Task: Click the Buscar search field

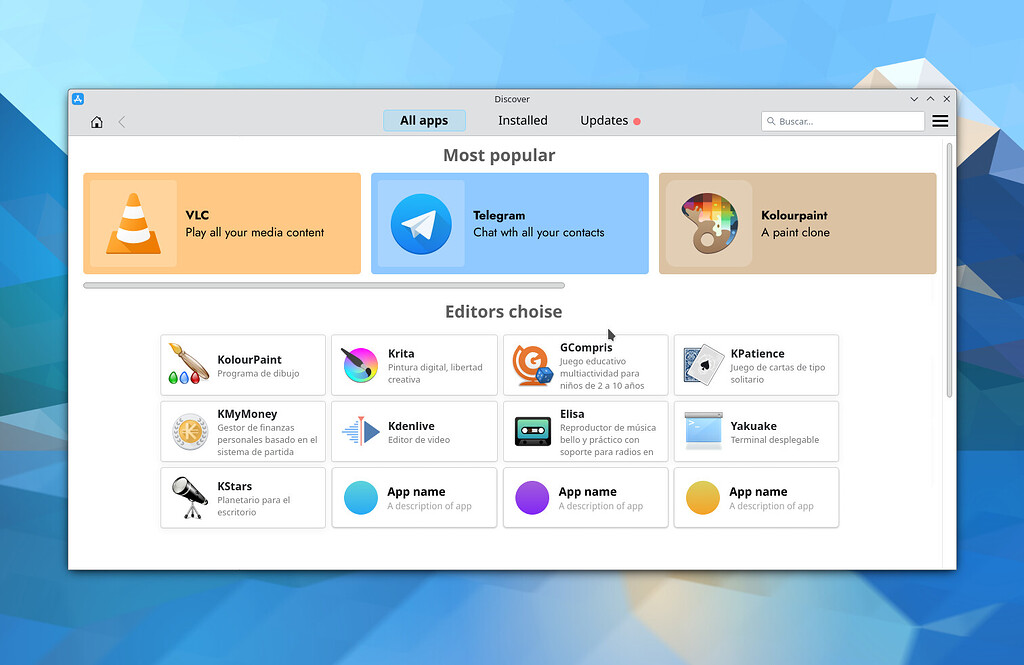Action: (x=843, y=120)
